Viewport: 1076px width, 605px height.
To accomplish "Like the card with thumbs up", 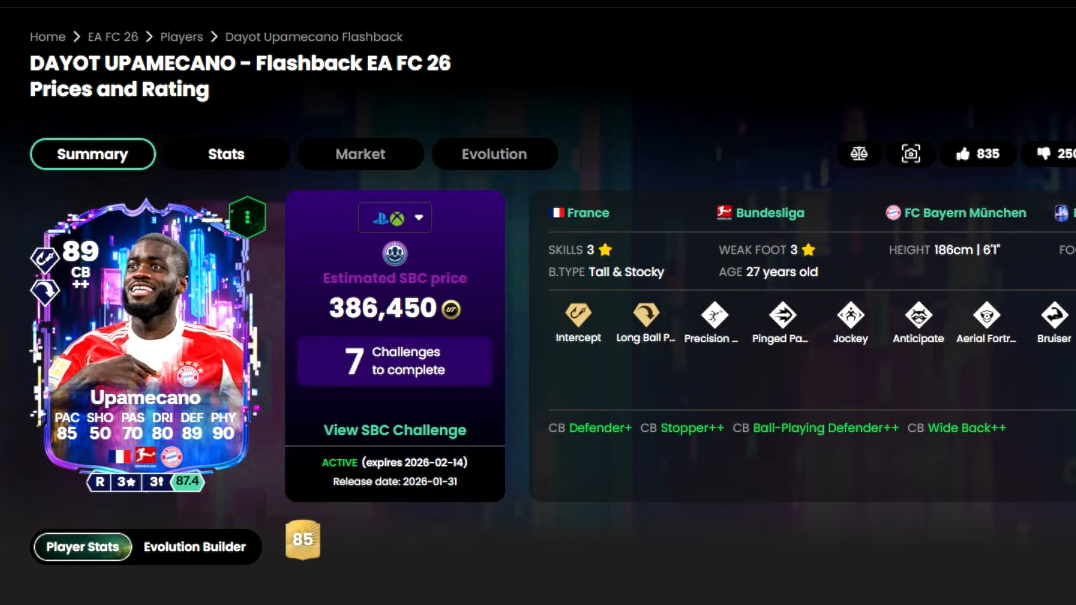I will point(978,154).
